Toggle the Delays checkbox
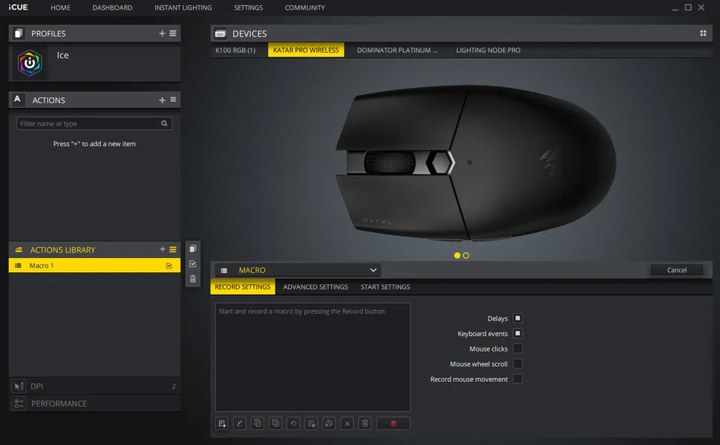This screenshot has width=720, height=445. [518, 318]
